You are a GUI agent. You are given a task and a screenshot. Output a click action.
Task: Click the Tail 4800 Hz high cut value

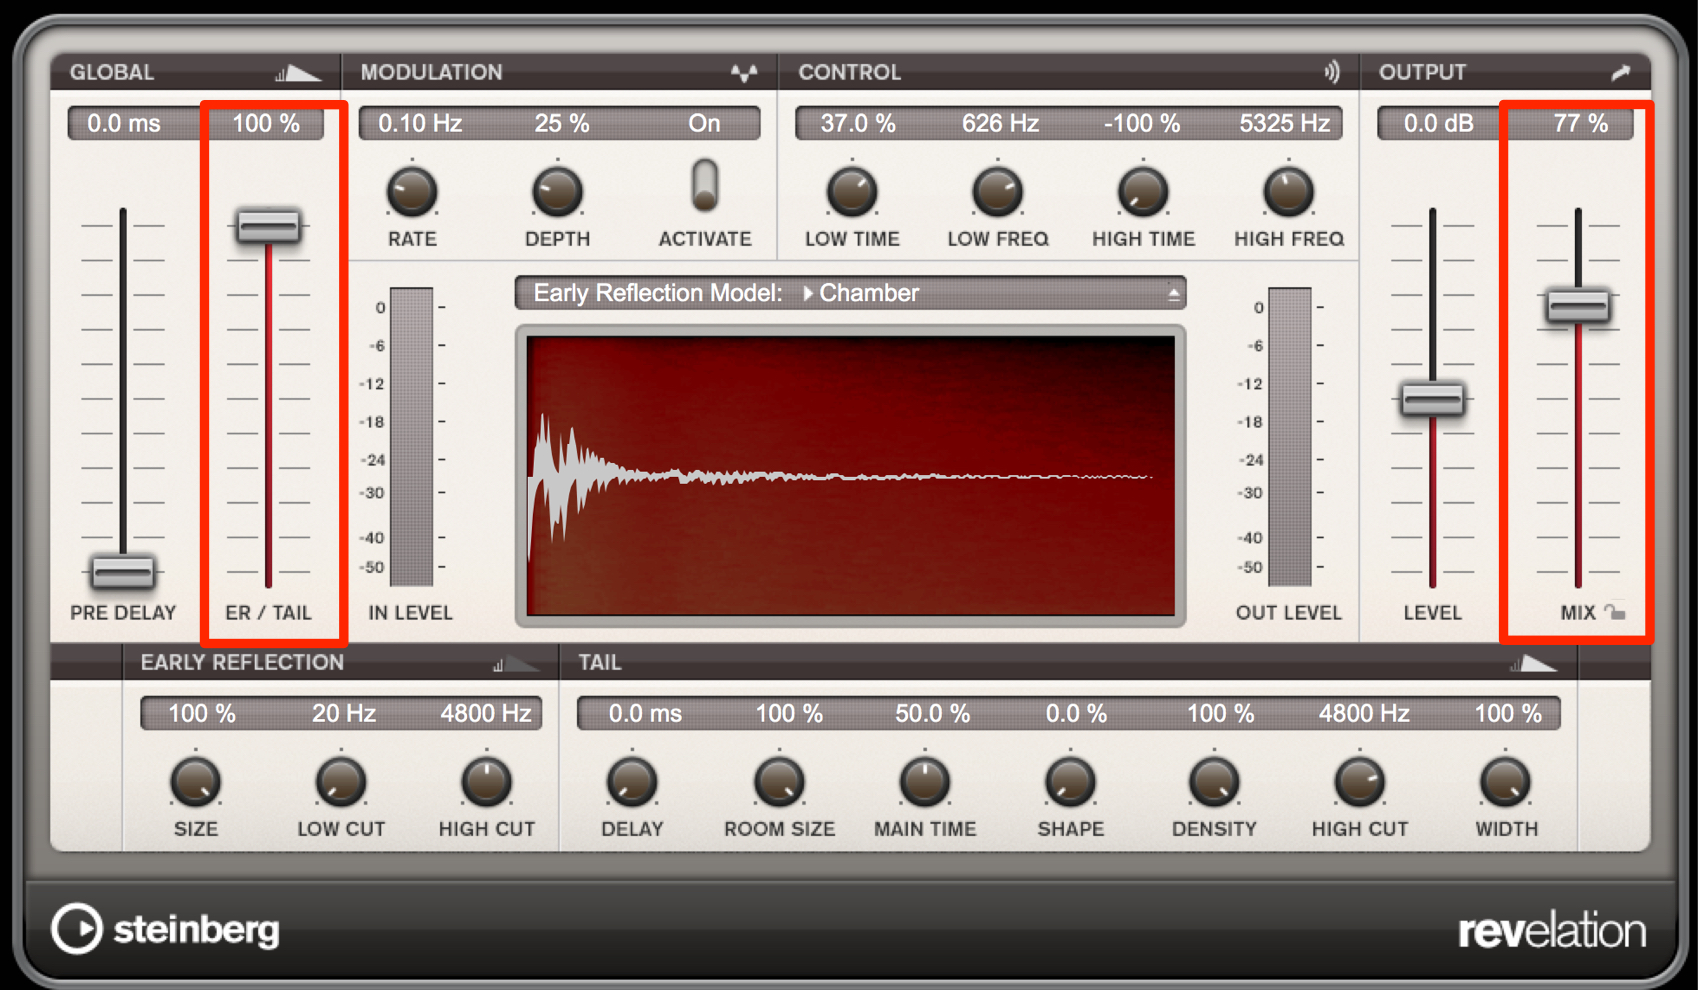pos(1364,713)
